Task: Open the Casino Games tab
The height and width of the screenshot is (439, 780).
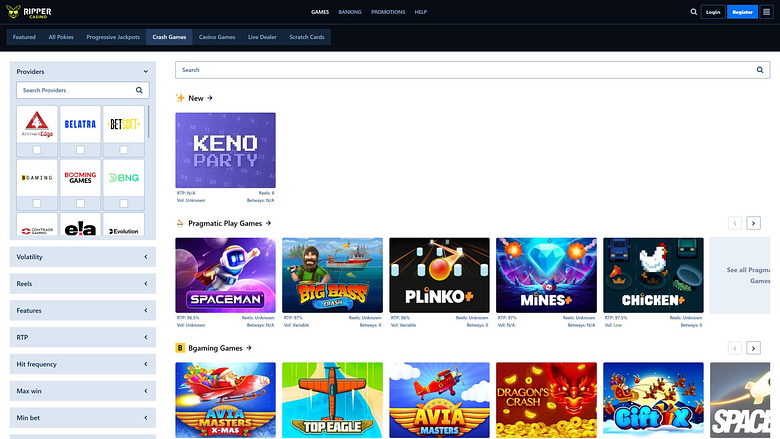Action: click(217, 37)
